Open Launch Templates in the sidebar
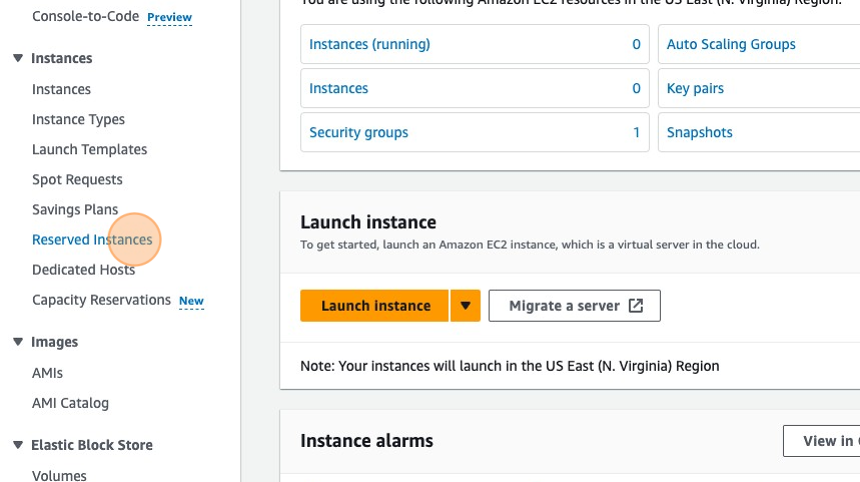 click(x=89, y=150)
